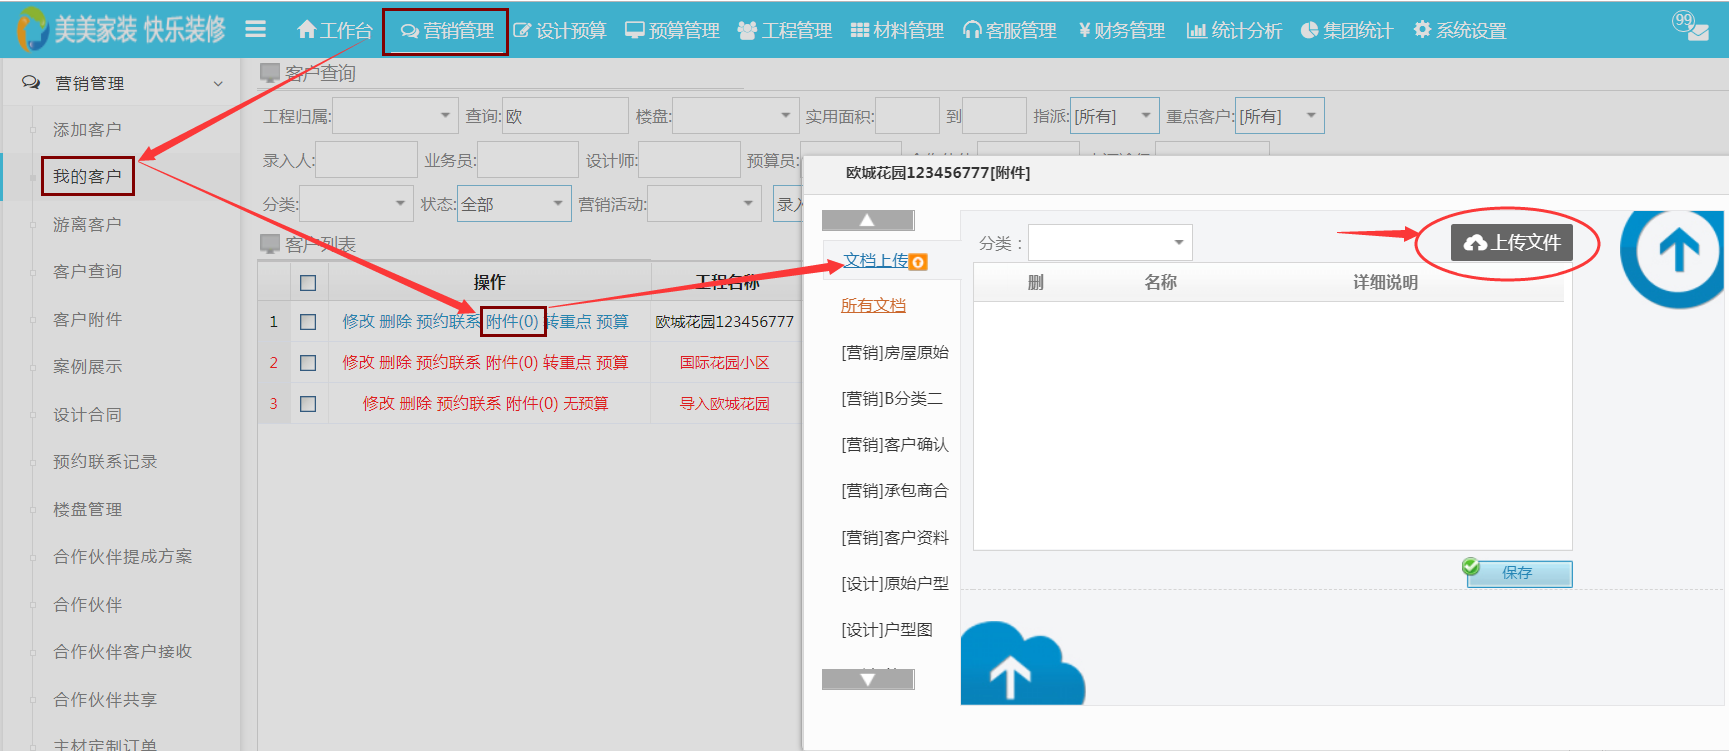Check the checkbox for row 2 customer
The height and width of the screenshot is (751, 1729).
click(x=308, y=363)
